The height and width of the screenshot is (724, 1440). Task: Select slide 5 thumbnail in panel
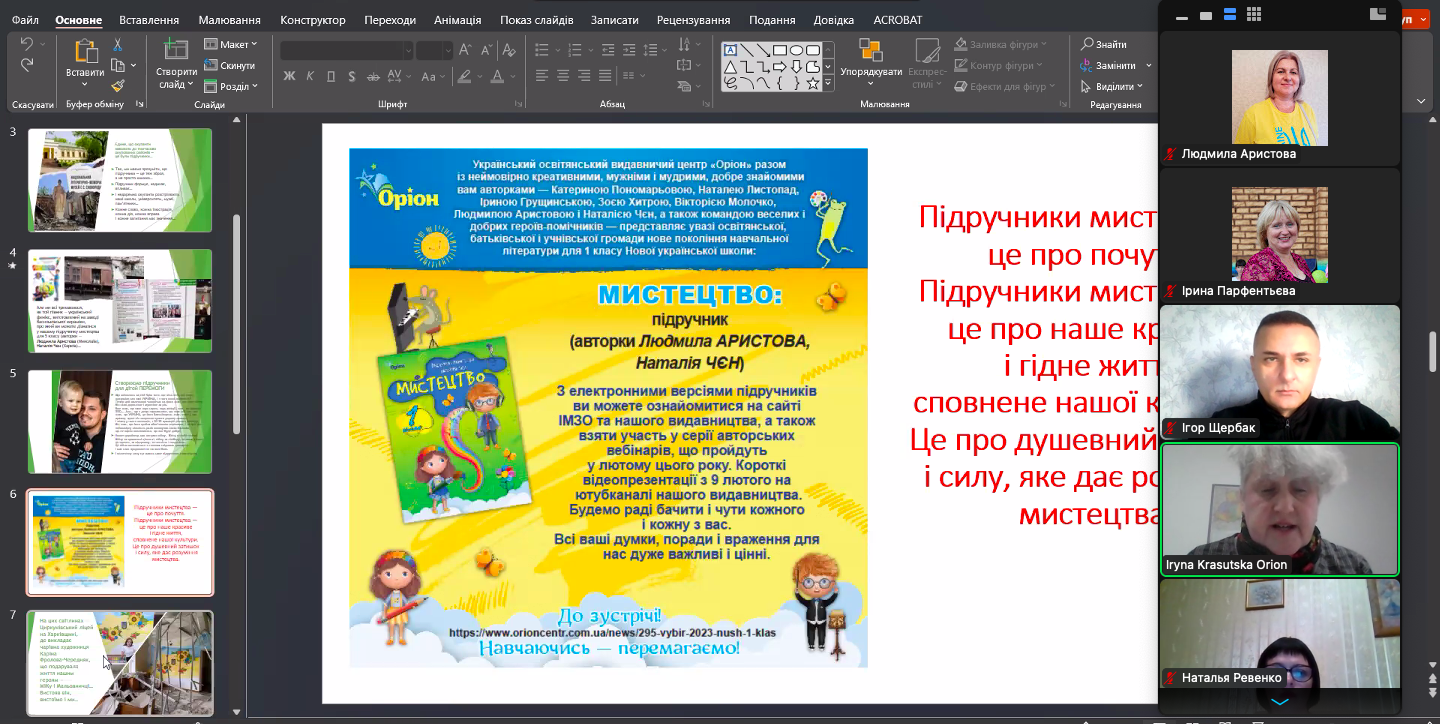pyautogui.click(x=120, y=422)
